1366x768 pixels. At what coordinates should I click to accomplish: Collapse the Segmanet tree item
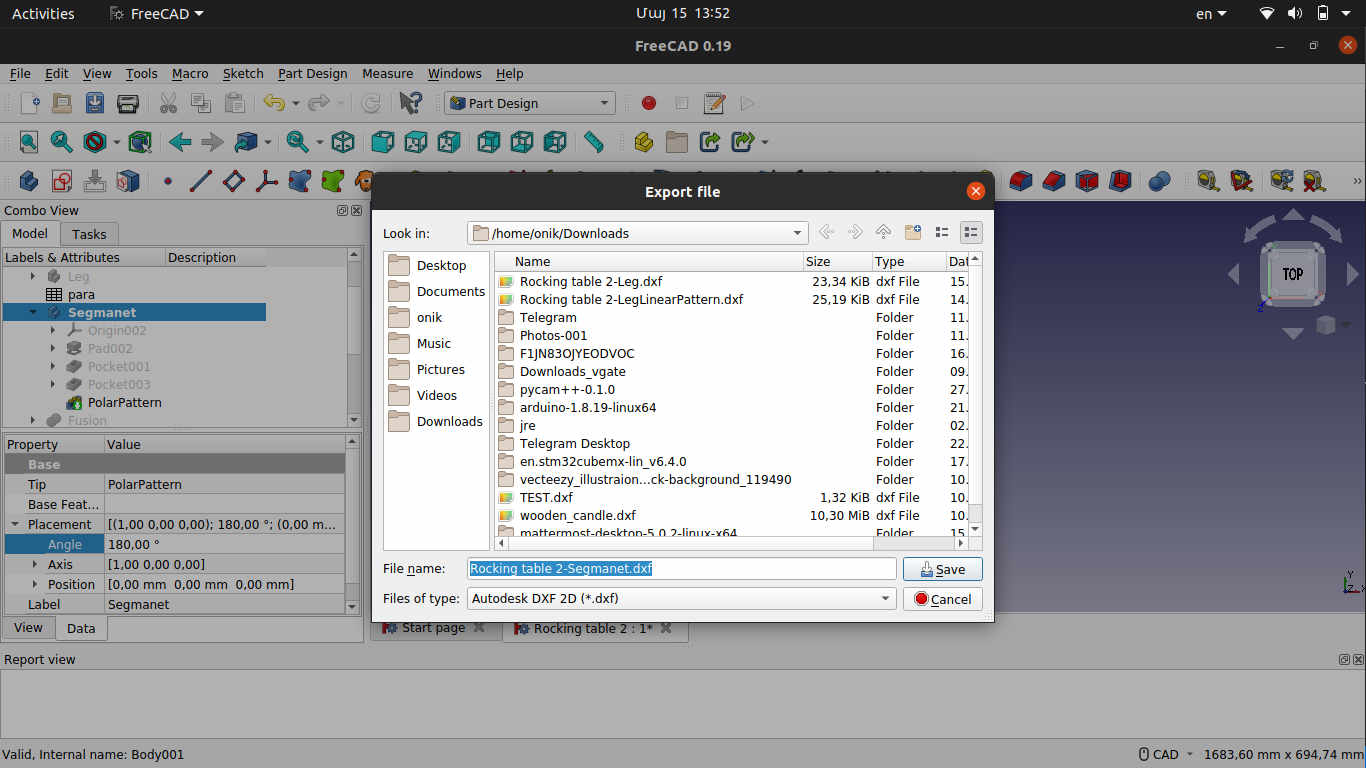tap(33, 313)
